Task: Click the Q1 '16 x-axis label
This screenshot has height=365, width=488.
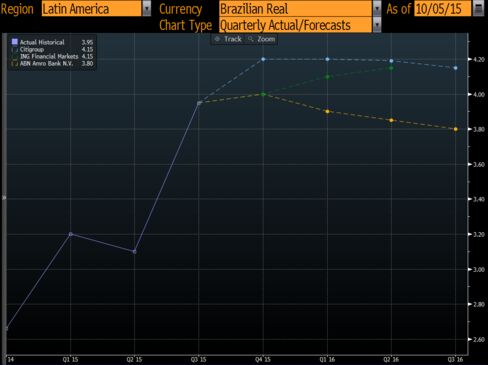Action: point(327,360)
